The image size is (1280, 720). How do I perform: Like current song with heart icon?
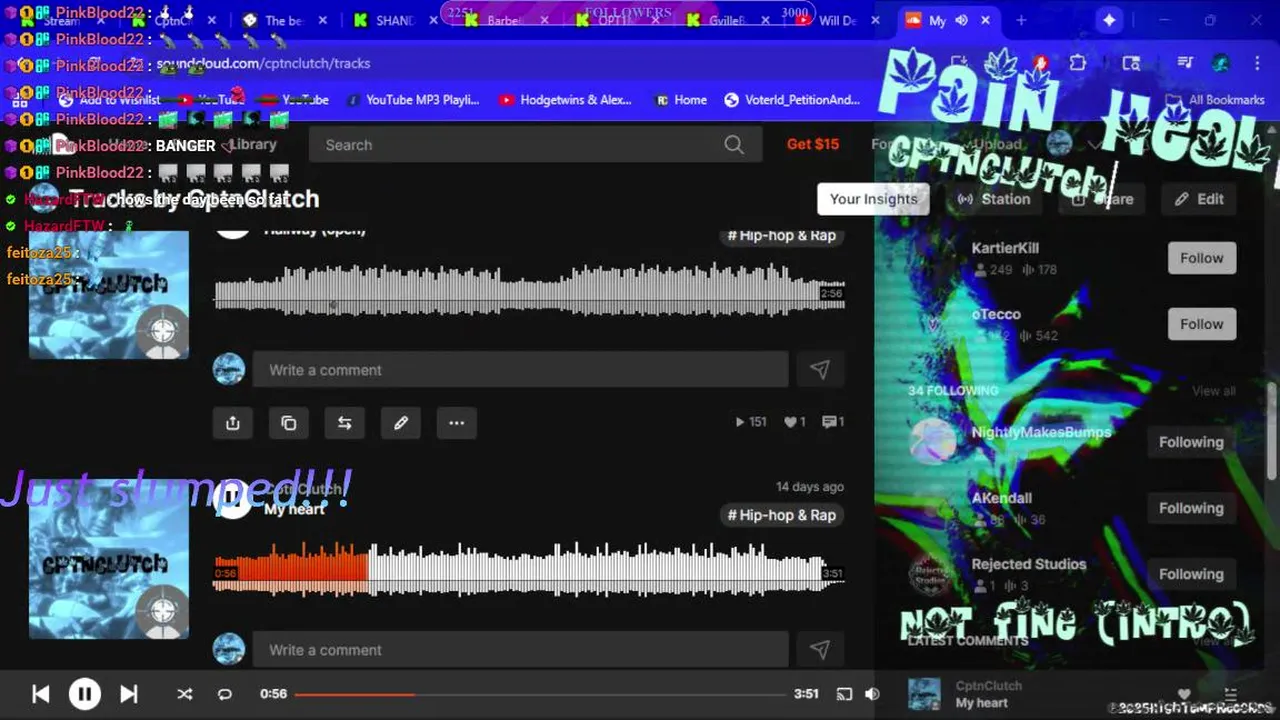click(1184, 694)
